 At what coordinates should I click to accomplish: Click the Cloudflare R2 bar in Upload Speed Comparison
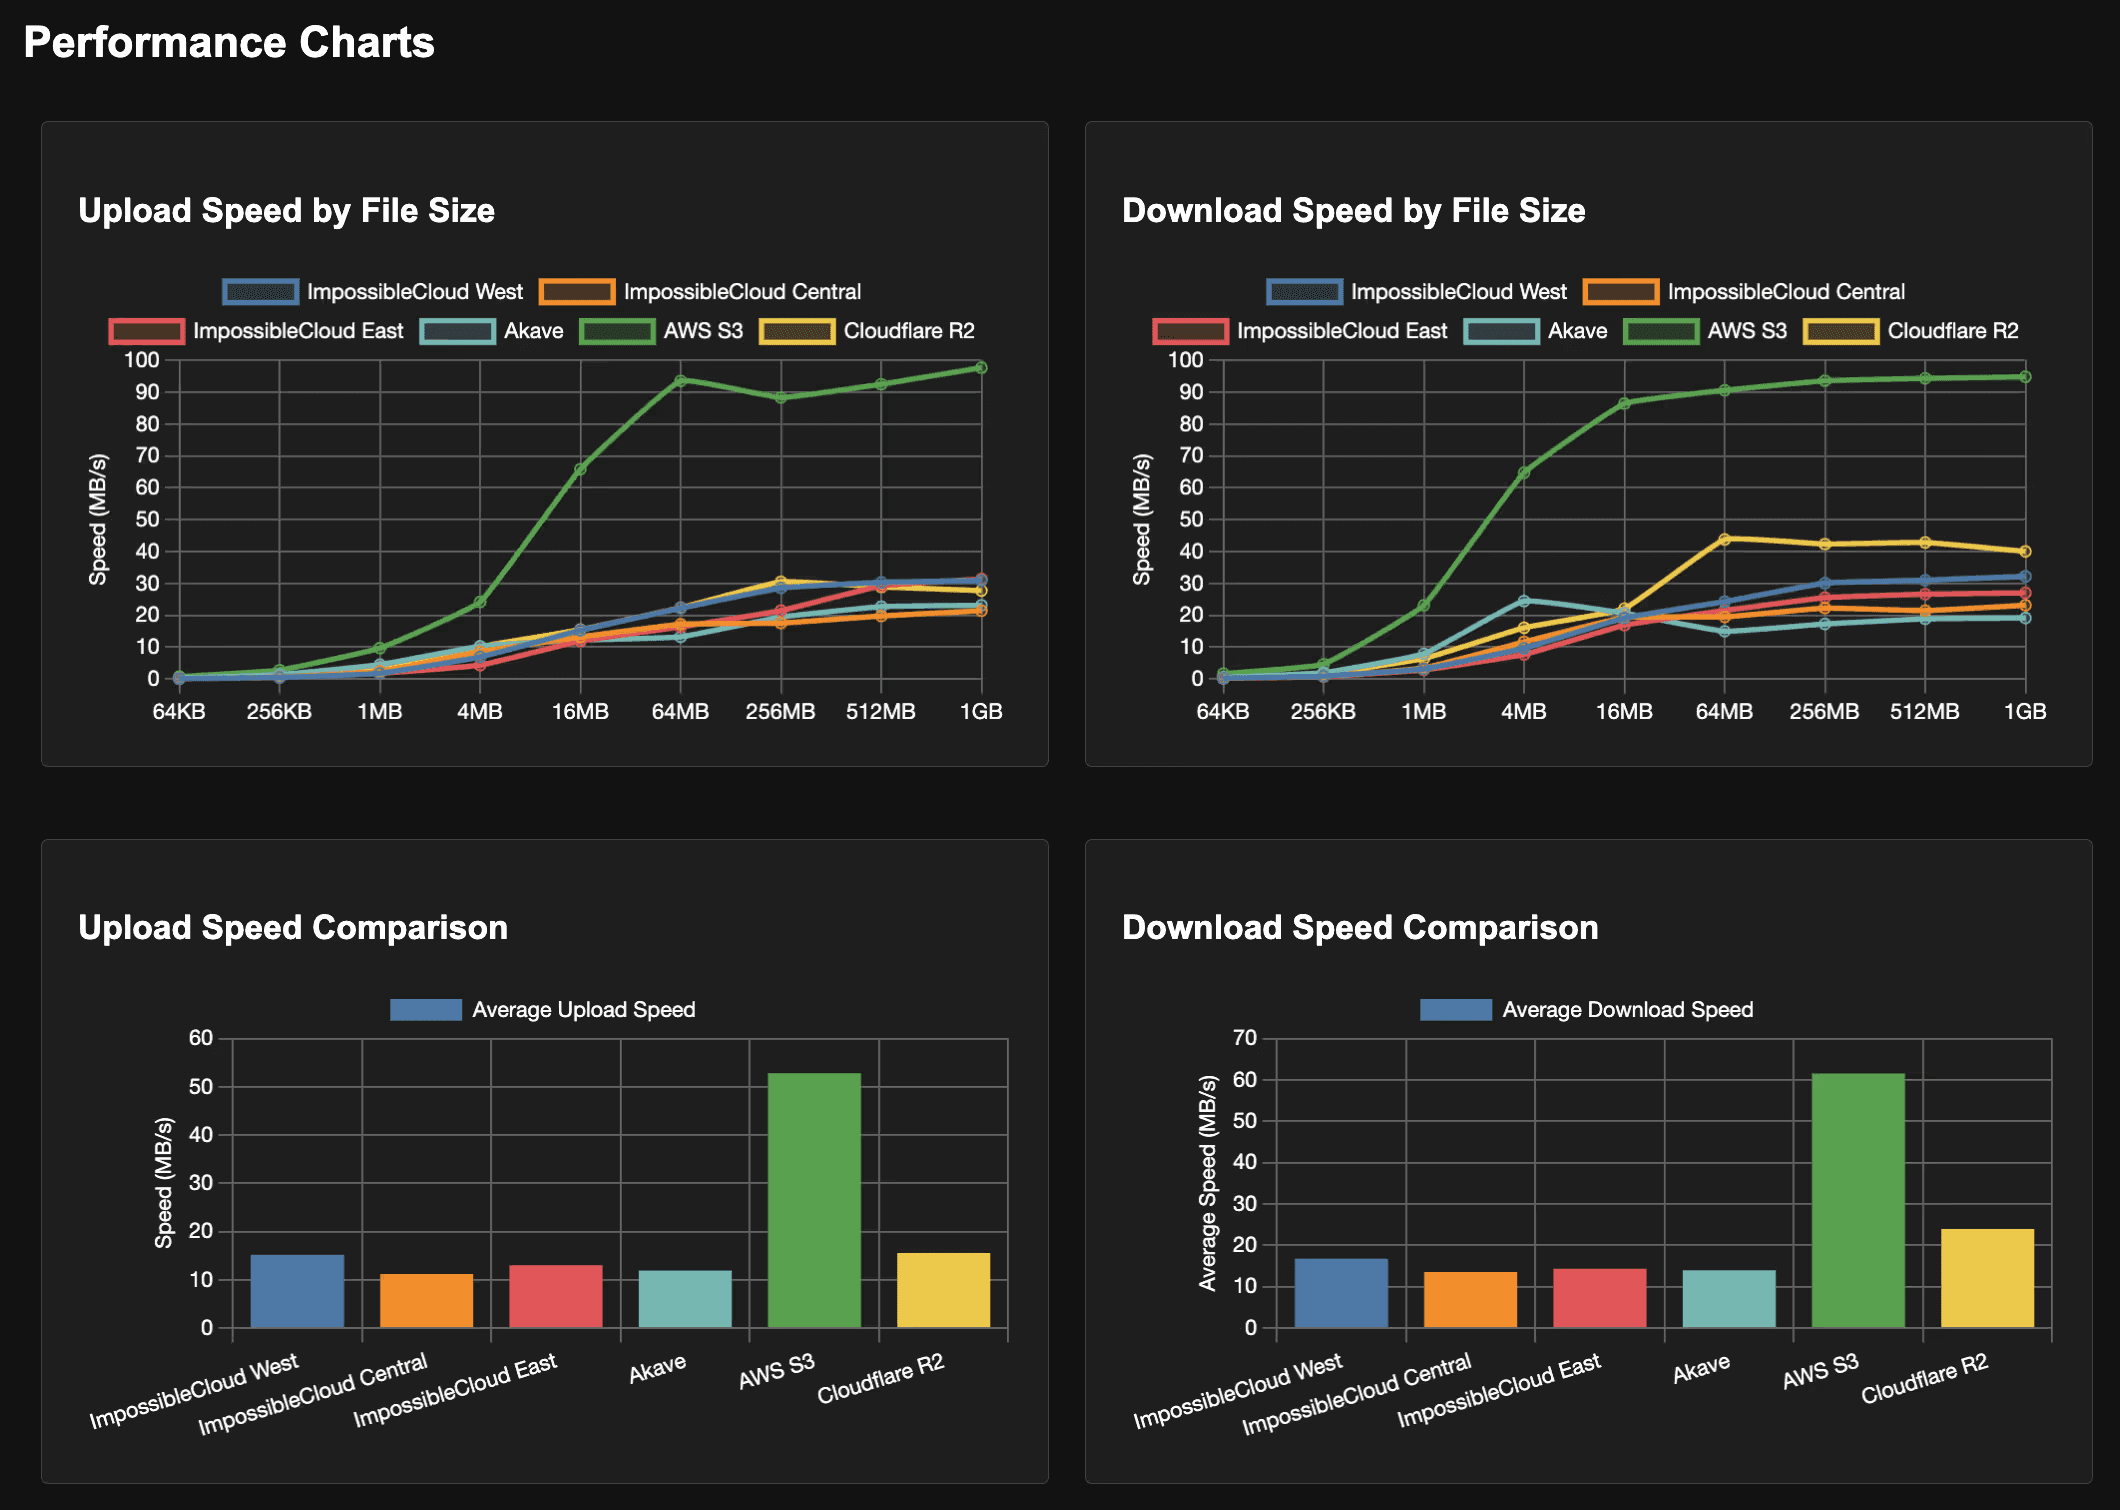943,1290
